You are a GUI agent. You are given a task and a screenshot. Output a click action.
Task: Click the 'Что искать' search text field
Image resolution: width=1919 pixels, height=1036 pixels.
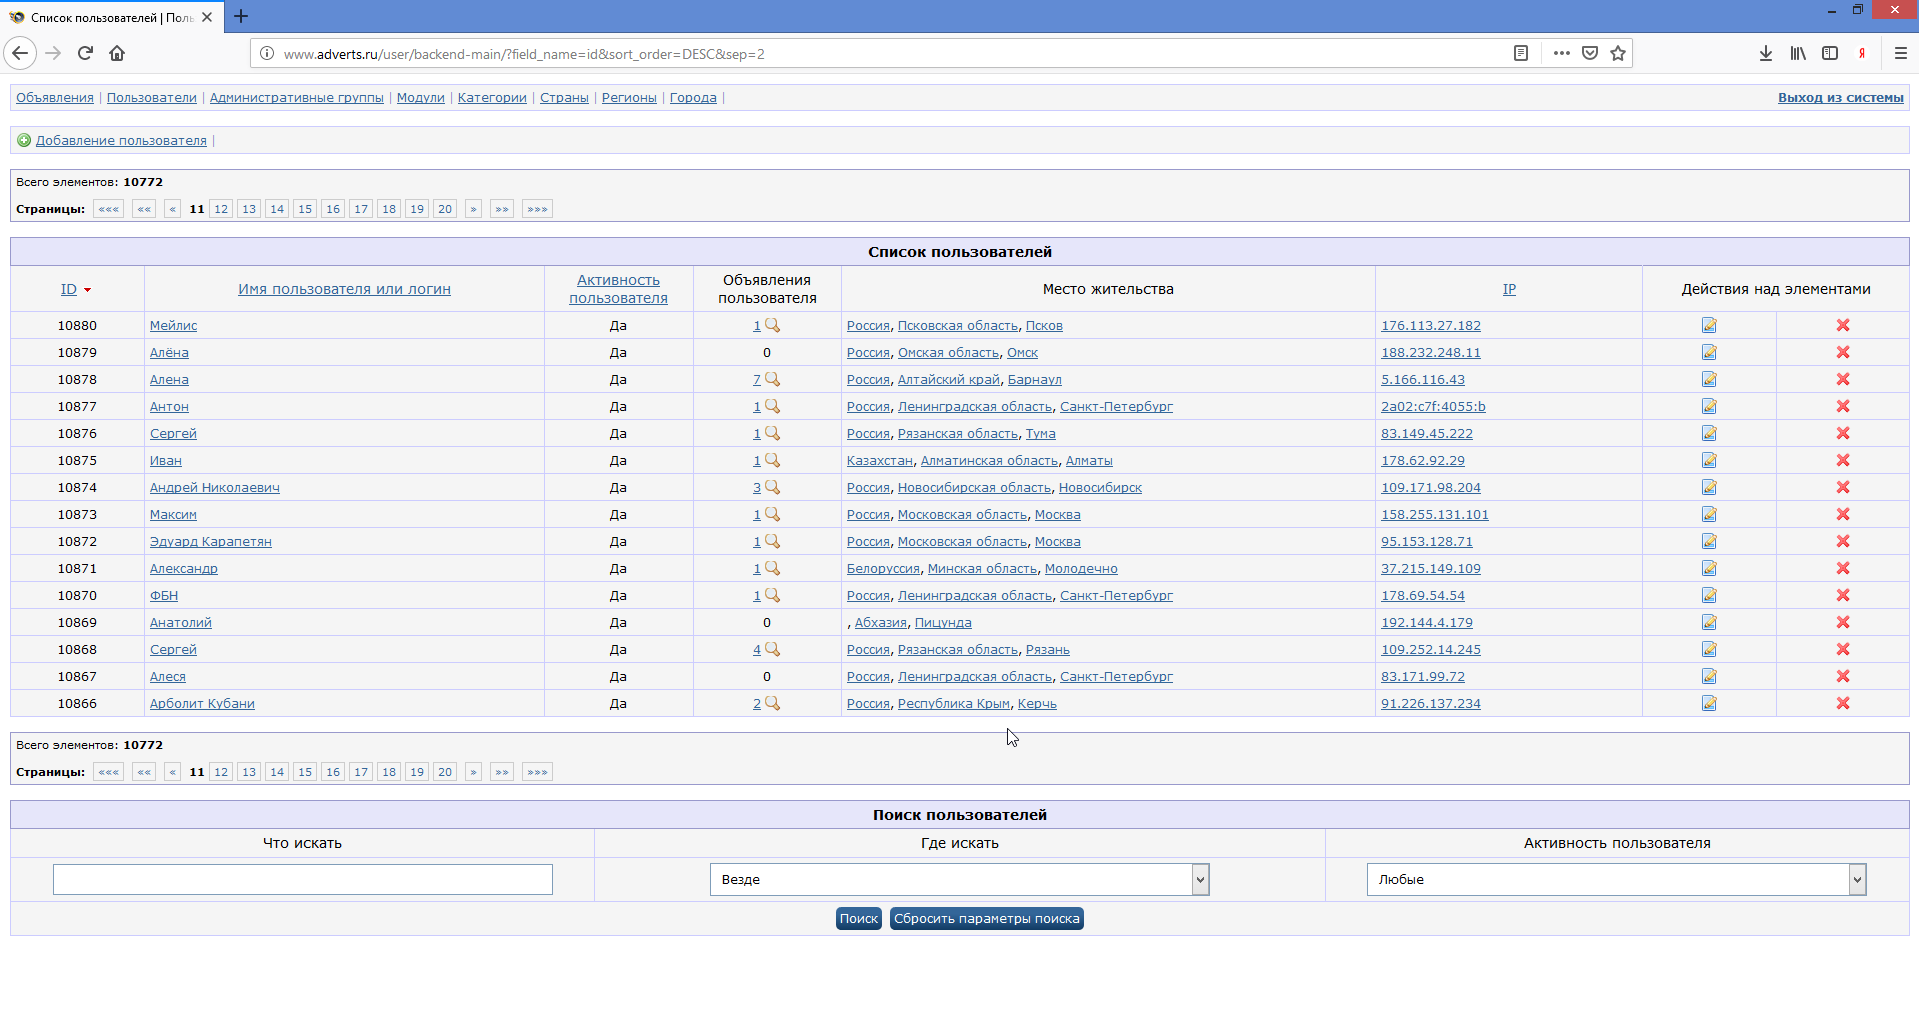pyautogui.click(x=302, y=879)
